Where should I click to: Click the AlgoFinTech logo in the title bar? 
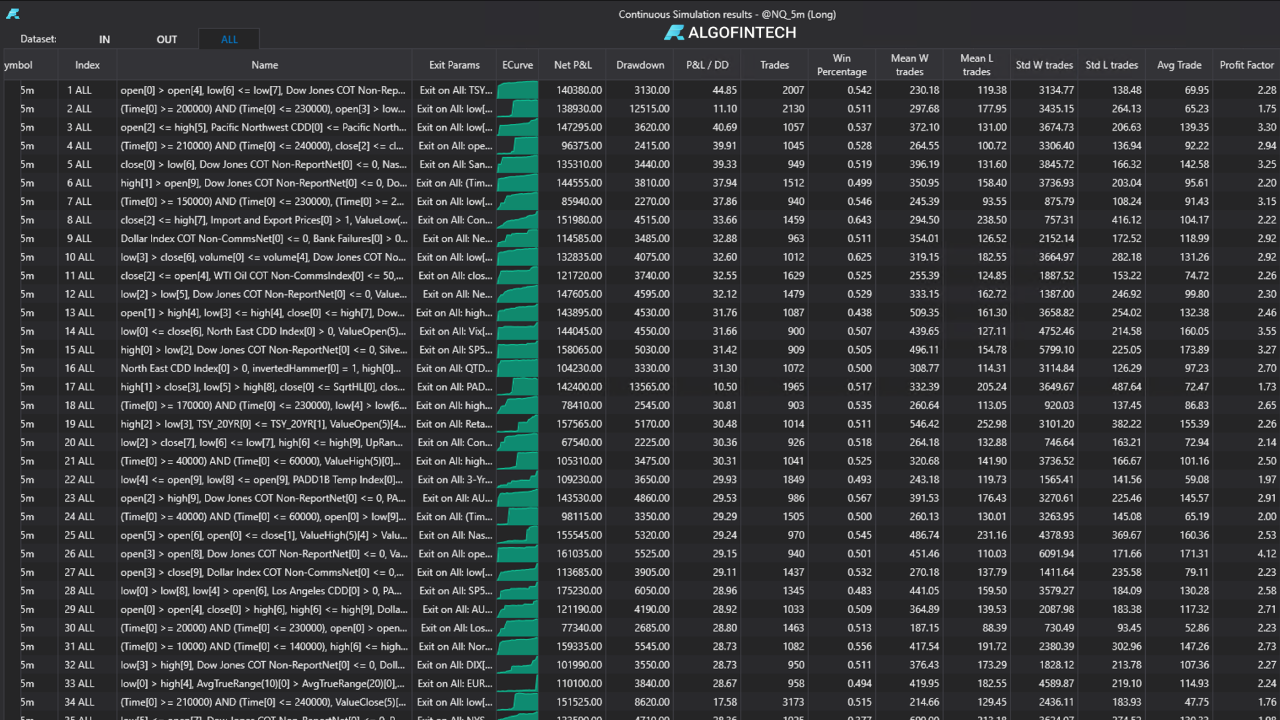(732, 32)
